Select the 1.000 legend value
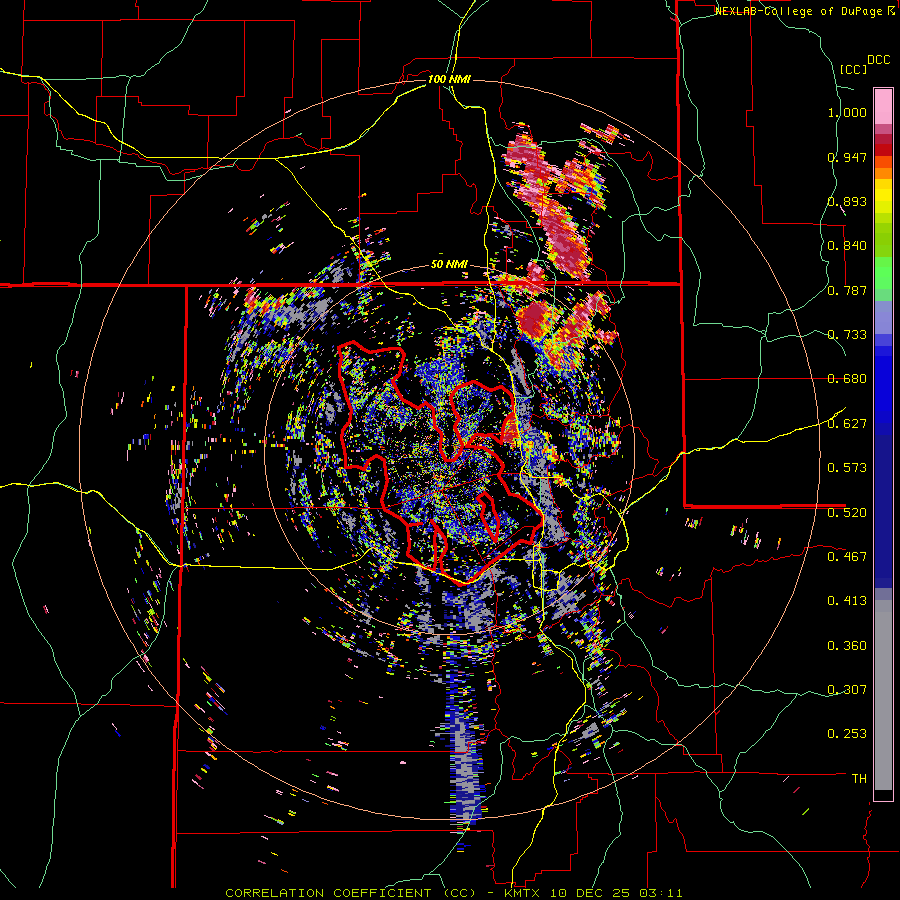The width and height of the screenshot is (900, 900). tap(847, 112)
